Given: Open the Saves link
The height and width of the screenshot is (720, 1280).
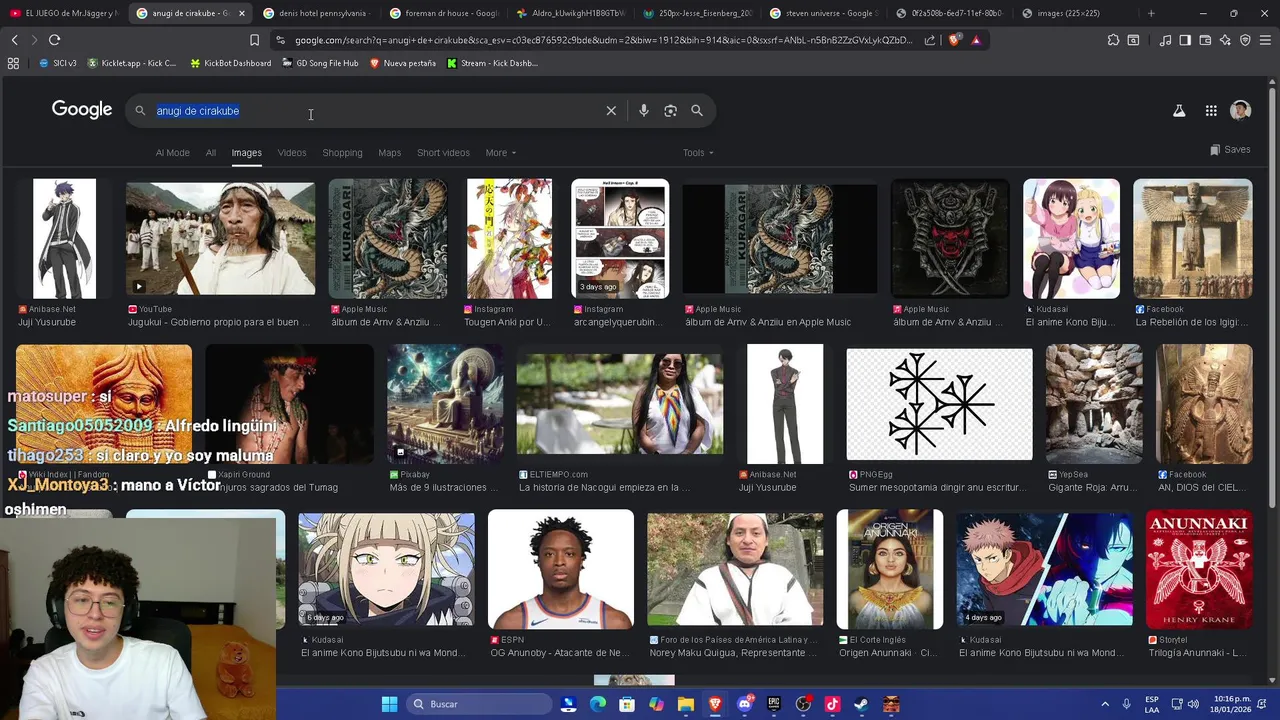Looking at the screenshot, I should [1230, 150].
